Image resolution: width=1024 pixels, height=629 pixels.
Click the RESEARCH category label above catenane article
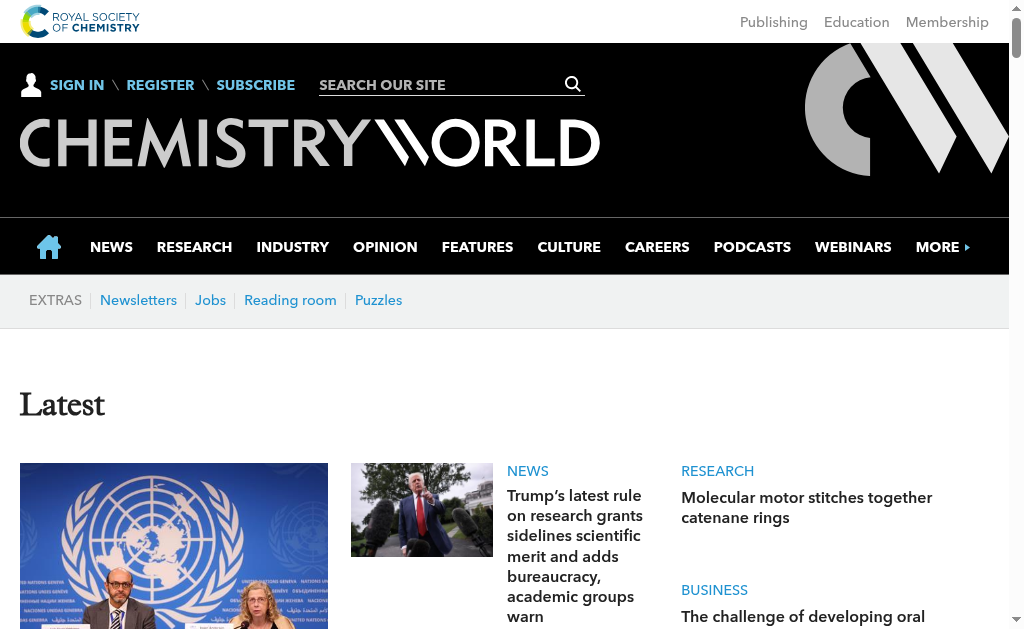[x=717, y=471]
